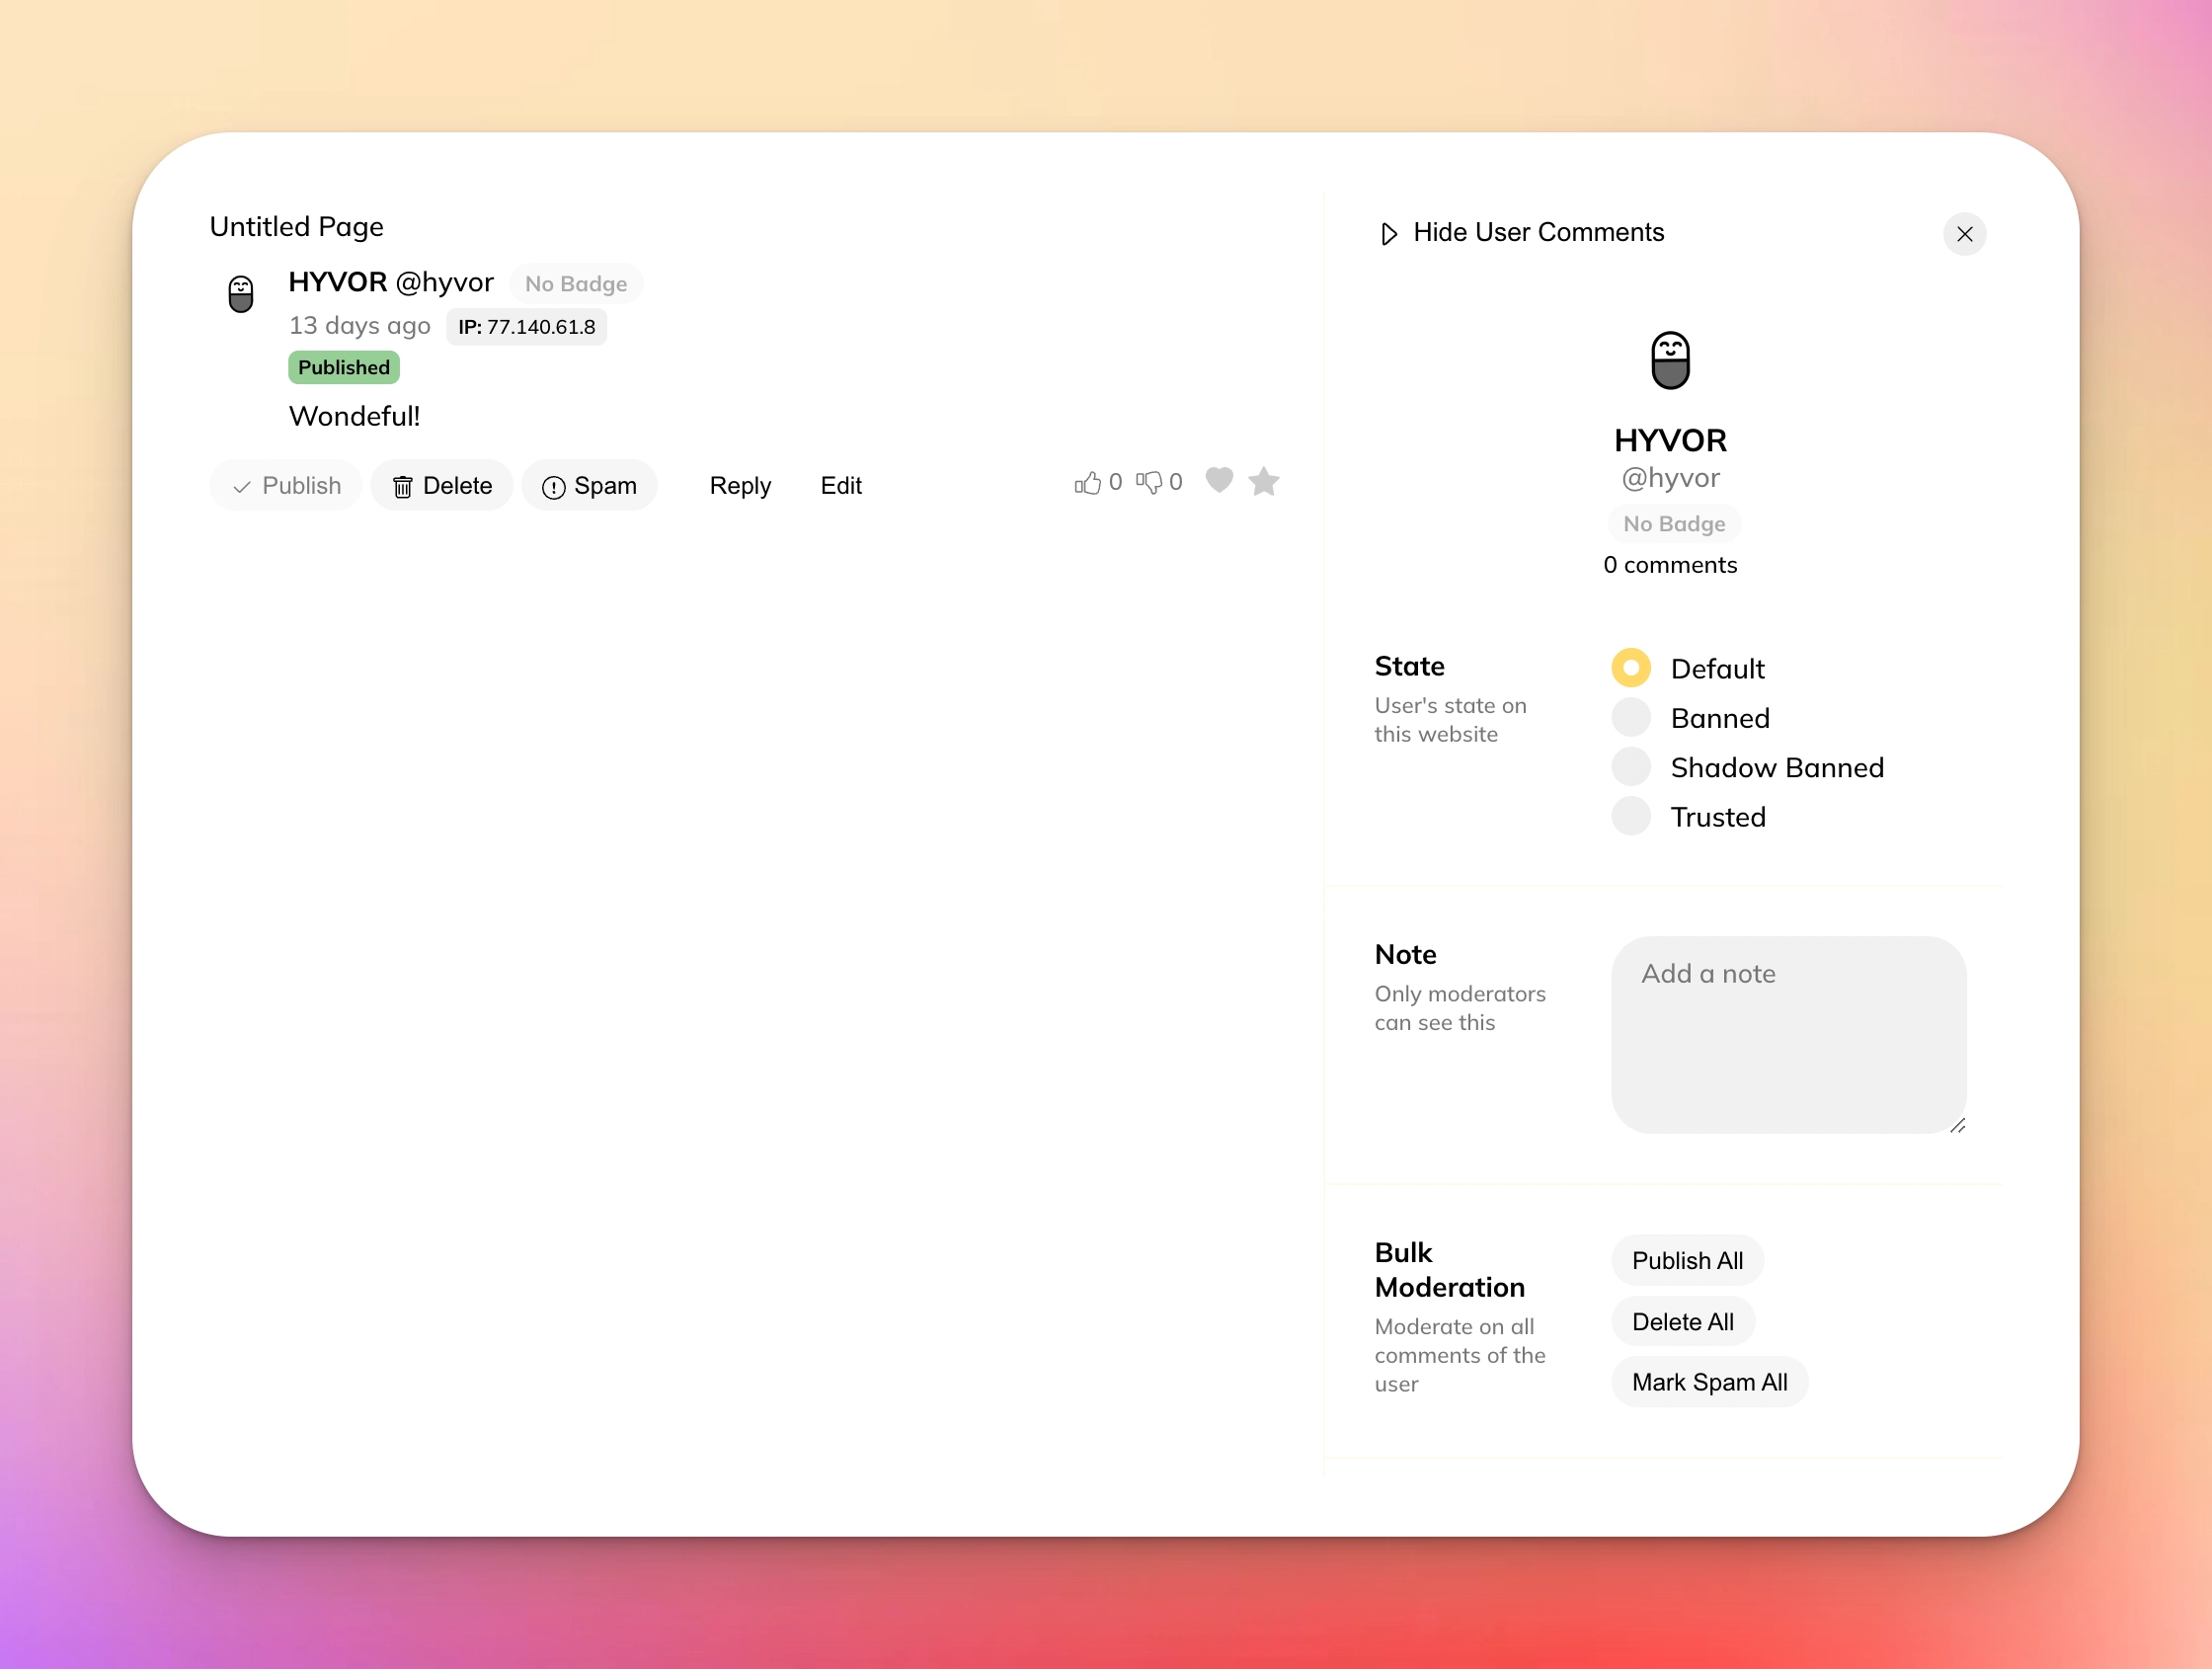
Task: Click the Wondeful! comment text
Action: (354, 416)
